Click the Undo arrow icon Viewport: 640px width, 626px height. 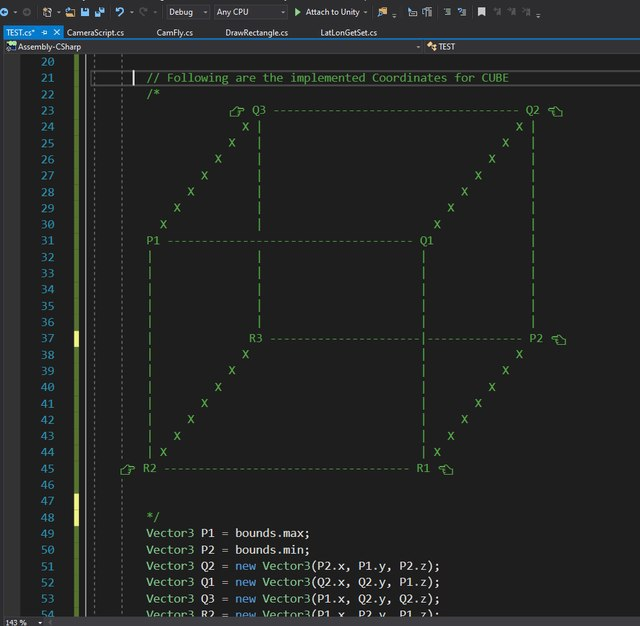(120, 12)
